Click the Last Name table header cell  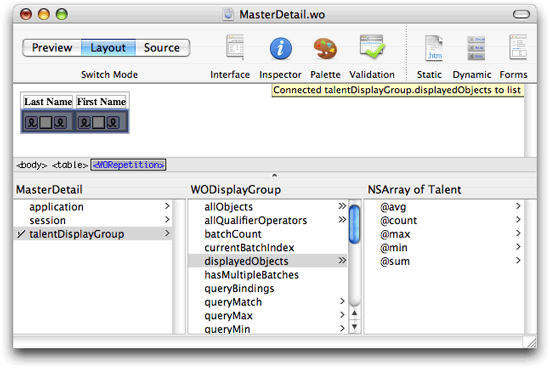coord(48,102)
